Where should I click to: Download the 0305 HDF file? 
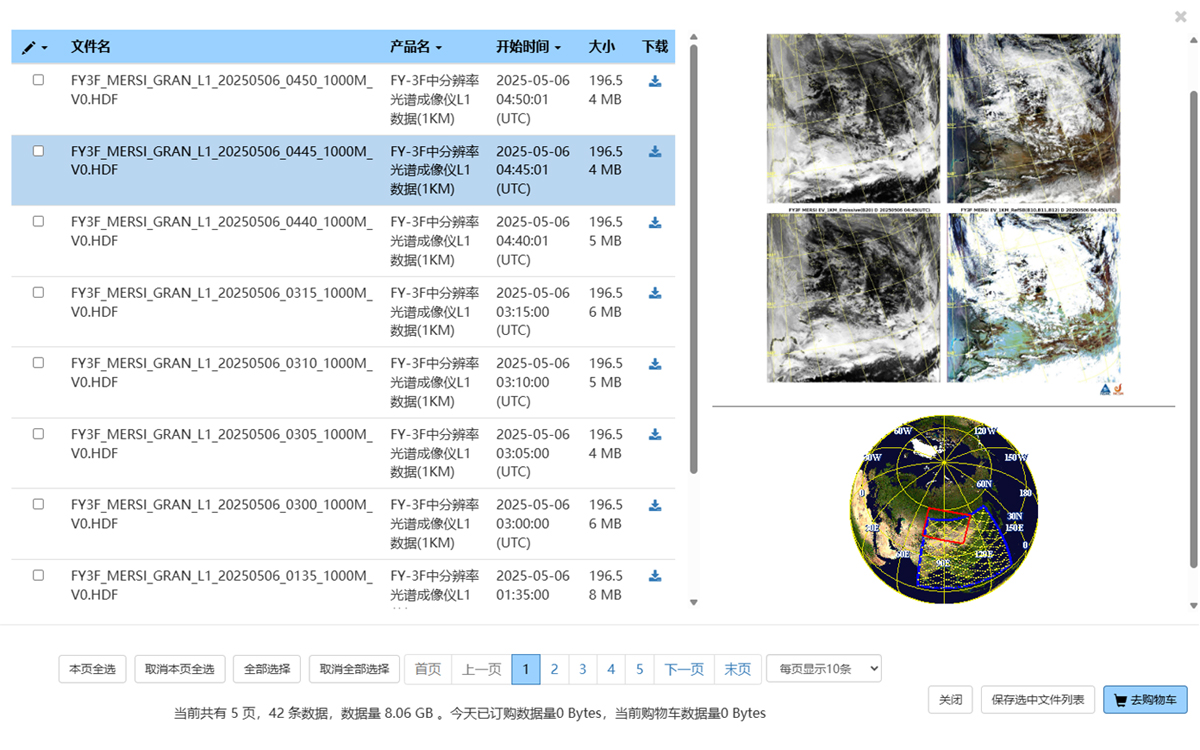(655, 434)
